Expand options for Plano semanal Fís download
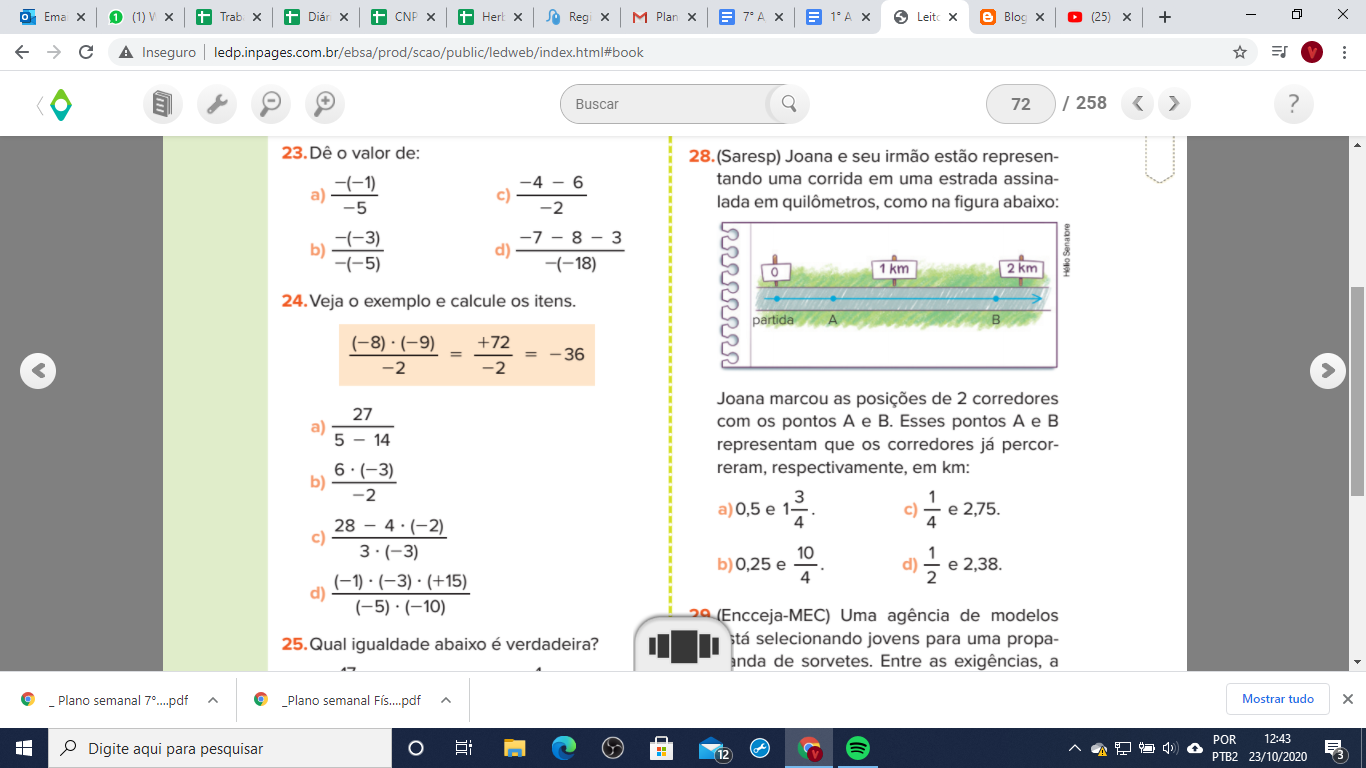 tap(446, 700)
